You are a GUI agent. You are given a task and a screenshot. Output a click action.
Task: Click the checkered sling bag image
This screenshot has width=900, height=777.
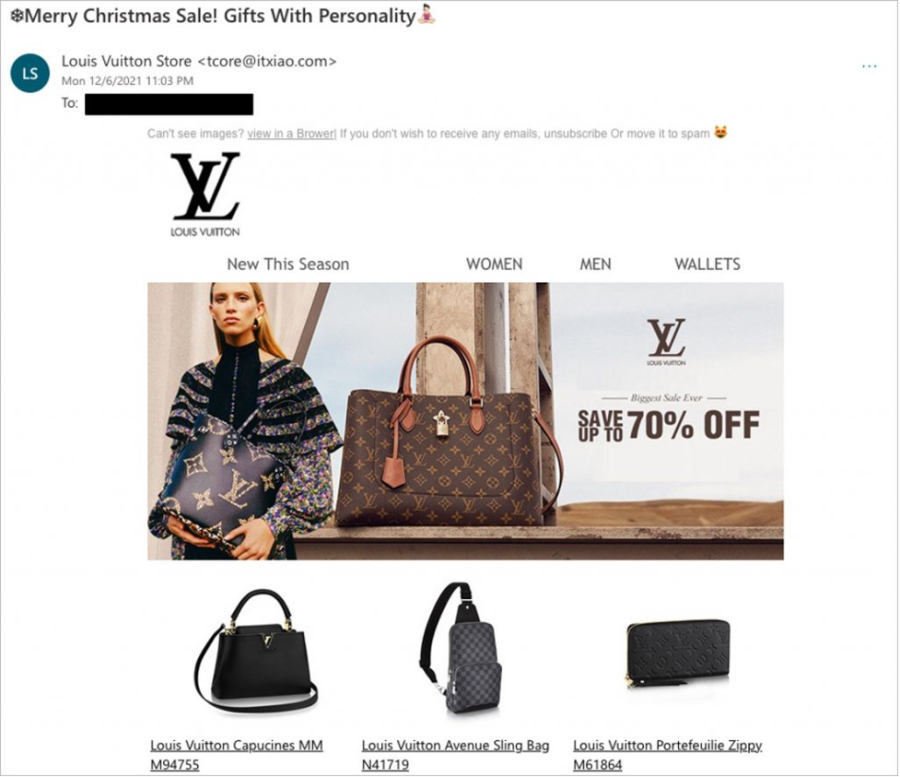point(461,648)
